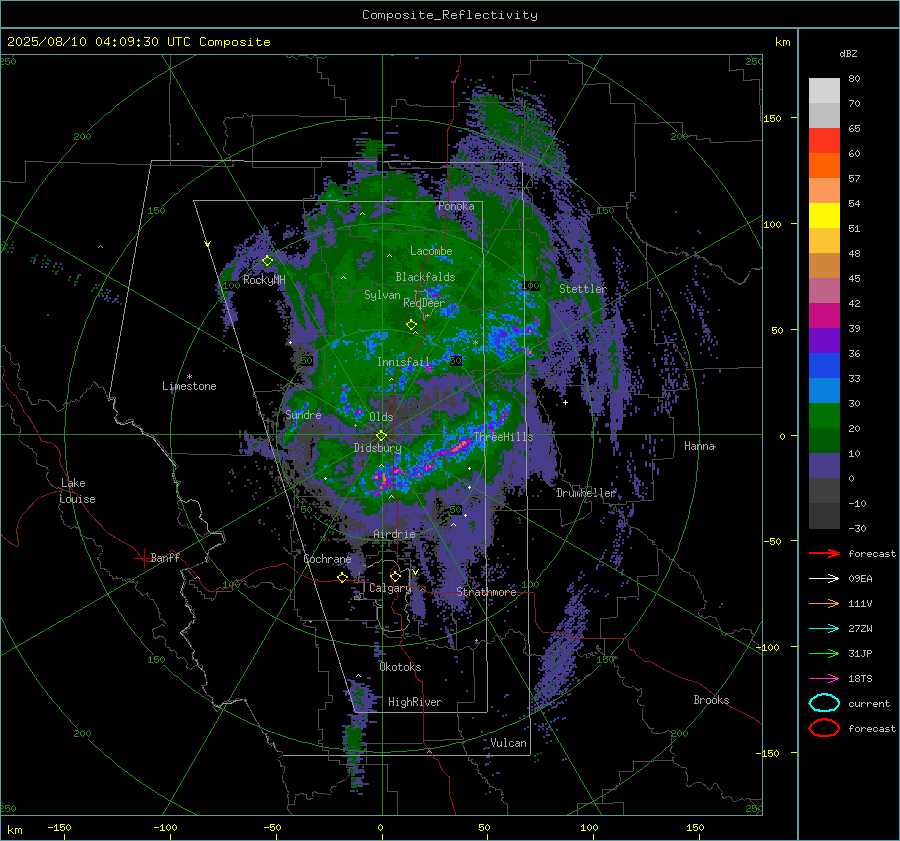Click the yellow diamond marker below RedDeer

tap(412, 325)
